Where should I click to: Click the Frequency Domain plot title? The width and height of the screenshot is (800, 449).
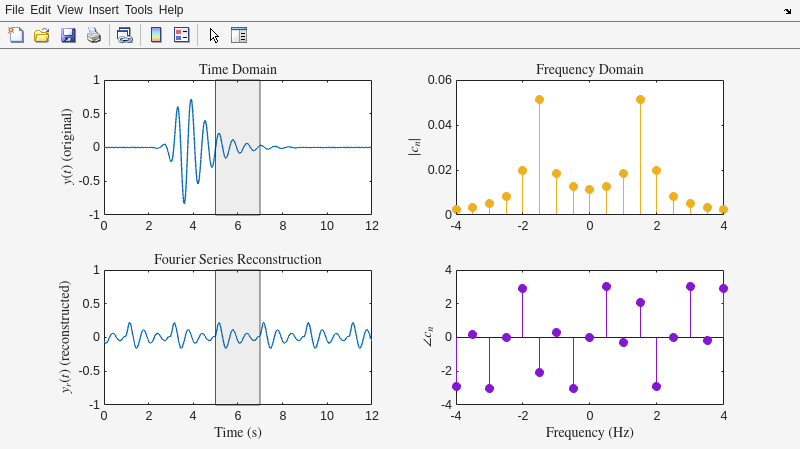click(x=589, y=70)
